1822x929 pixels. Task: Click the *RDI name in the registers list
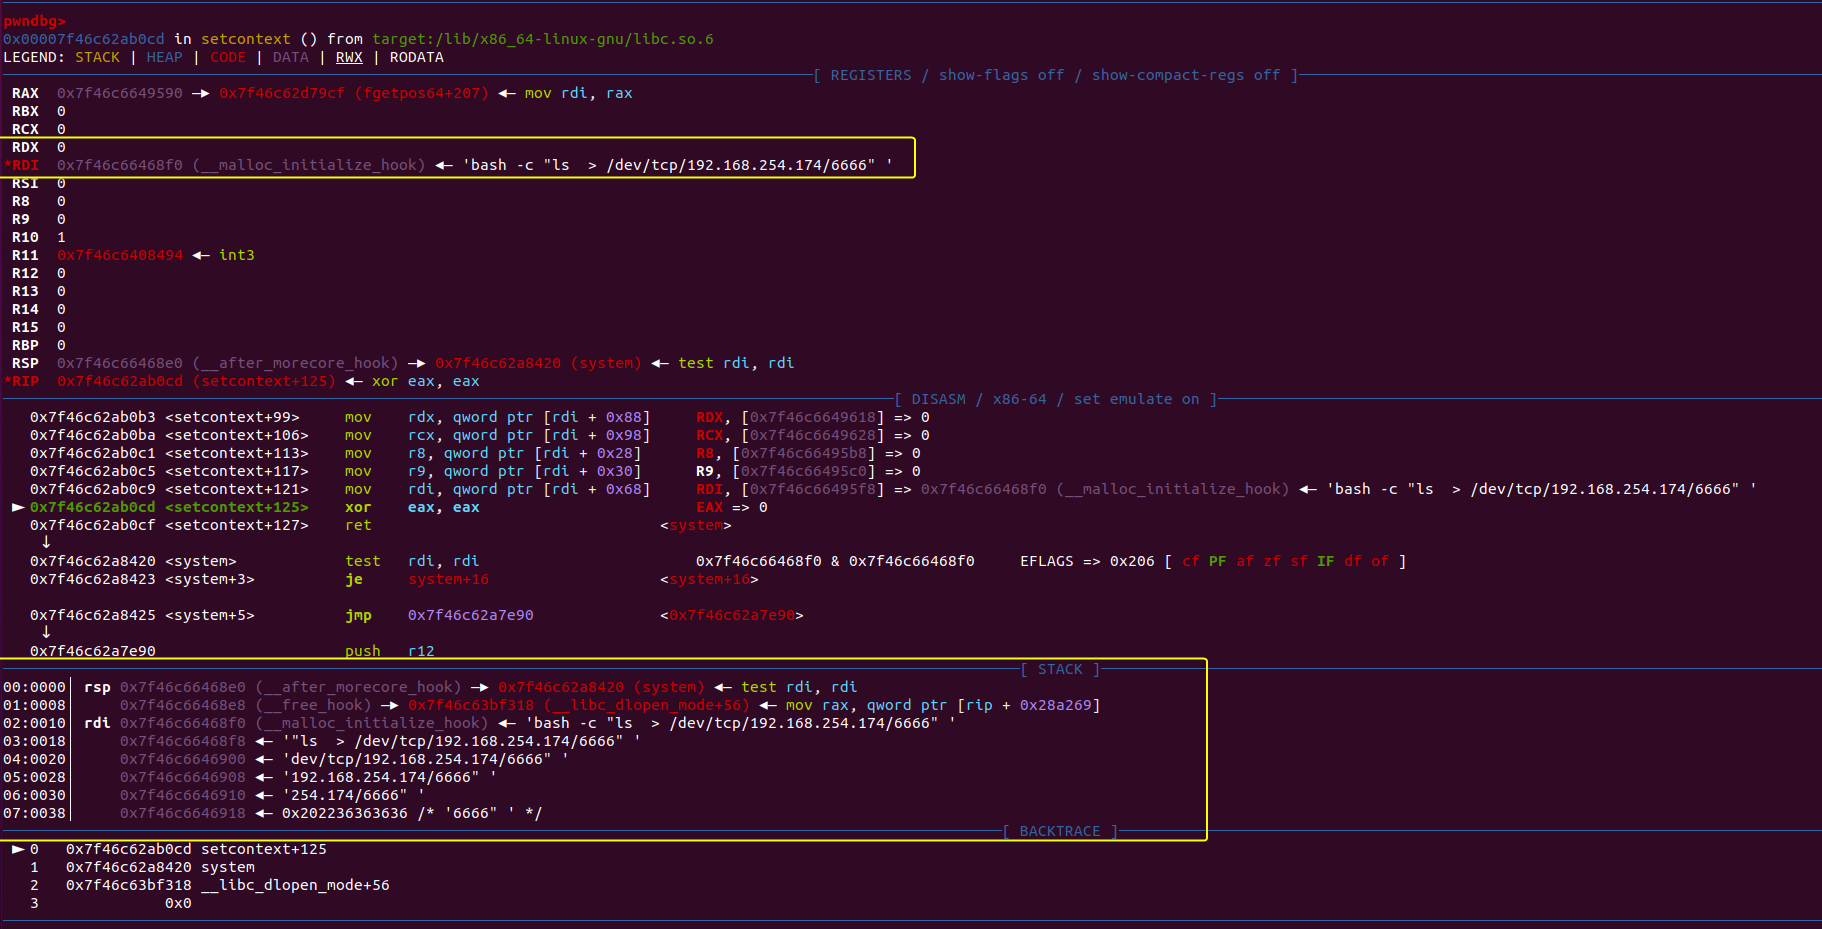pyautogui.click(x=21, y=165)
